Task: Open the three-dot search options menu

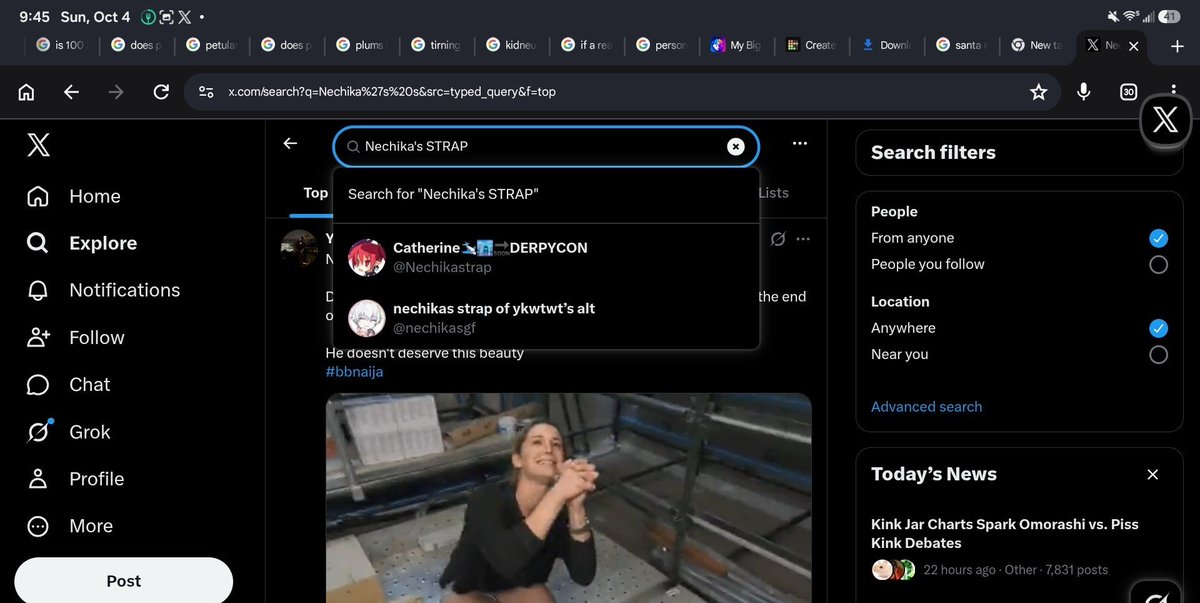Action: (799, 144)
